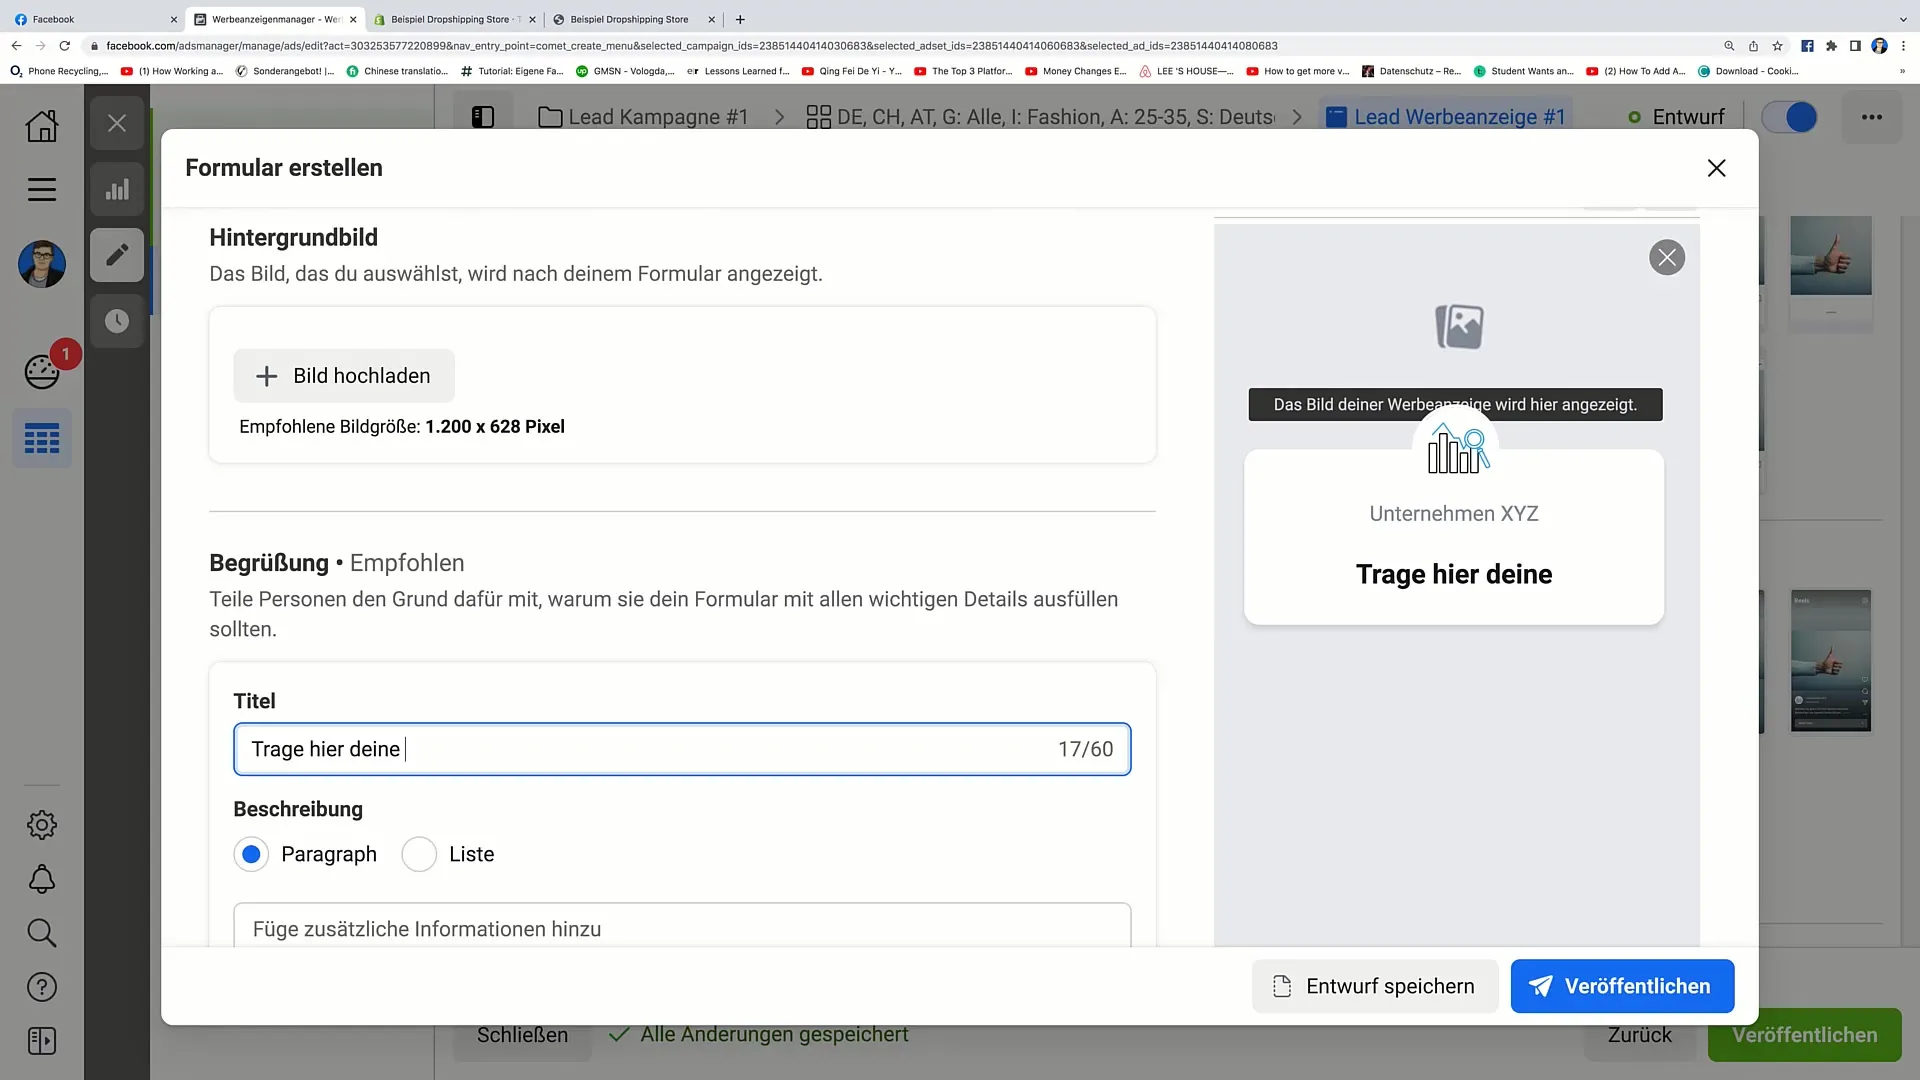This screenshot has width=1920, height=1080.
Task: Click Entwurf speichern button
Action: pyautogui.click(x=1374, y=986)
